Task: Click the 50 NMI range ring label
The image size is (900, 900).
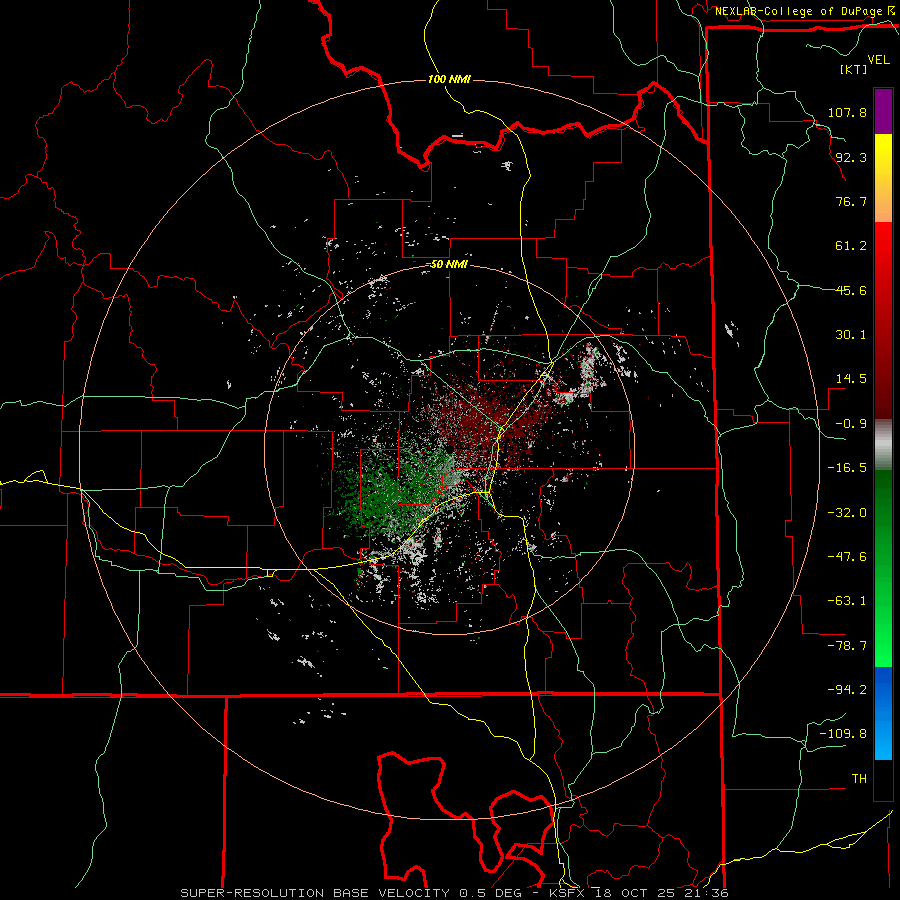Action: click(448, 265)
